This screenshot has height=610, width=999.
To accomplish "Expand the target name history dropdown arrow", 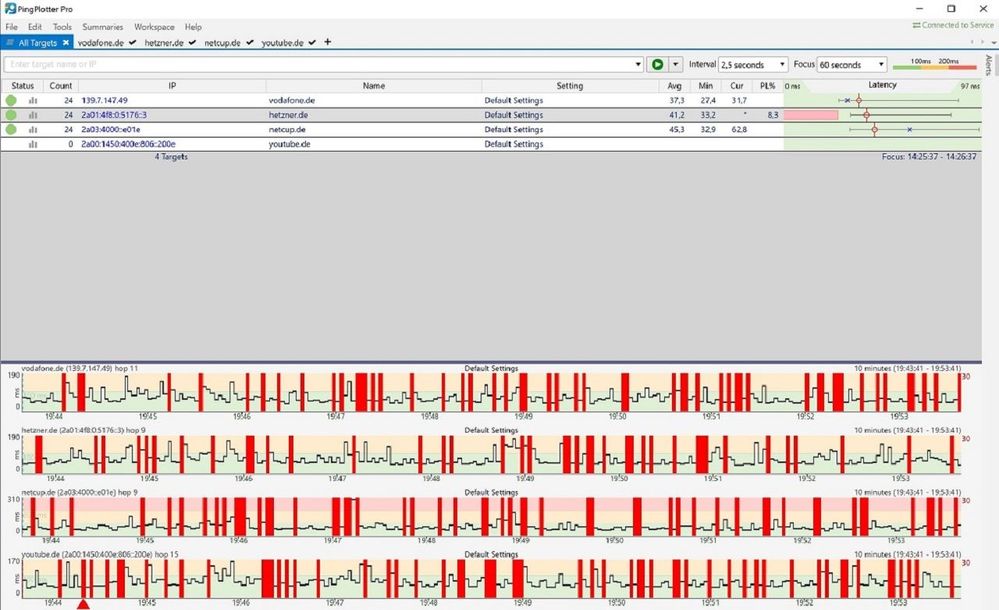I will pos(638,64).
